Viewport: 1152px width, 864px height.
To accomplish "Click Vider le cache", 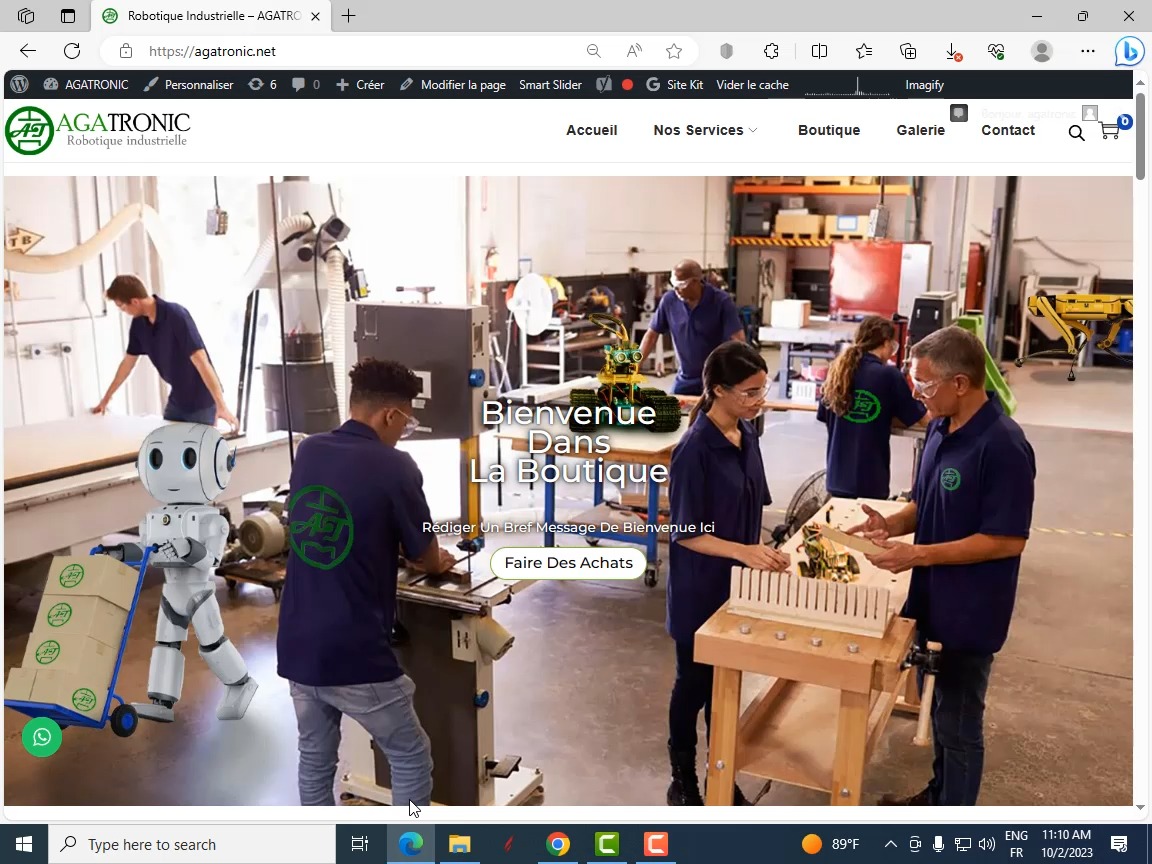I will tap(752, 84).
